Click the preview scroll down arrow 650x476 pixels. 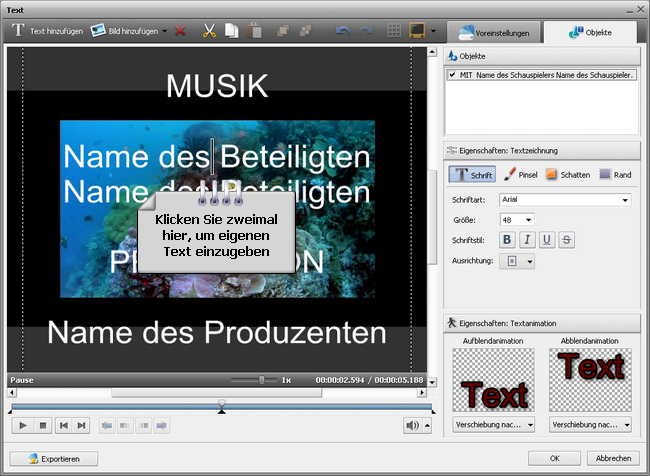(x=432, y=382)
